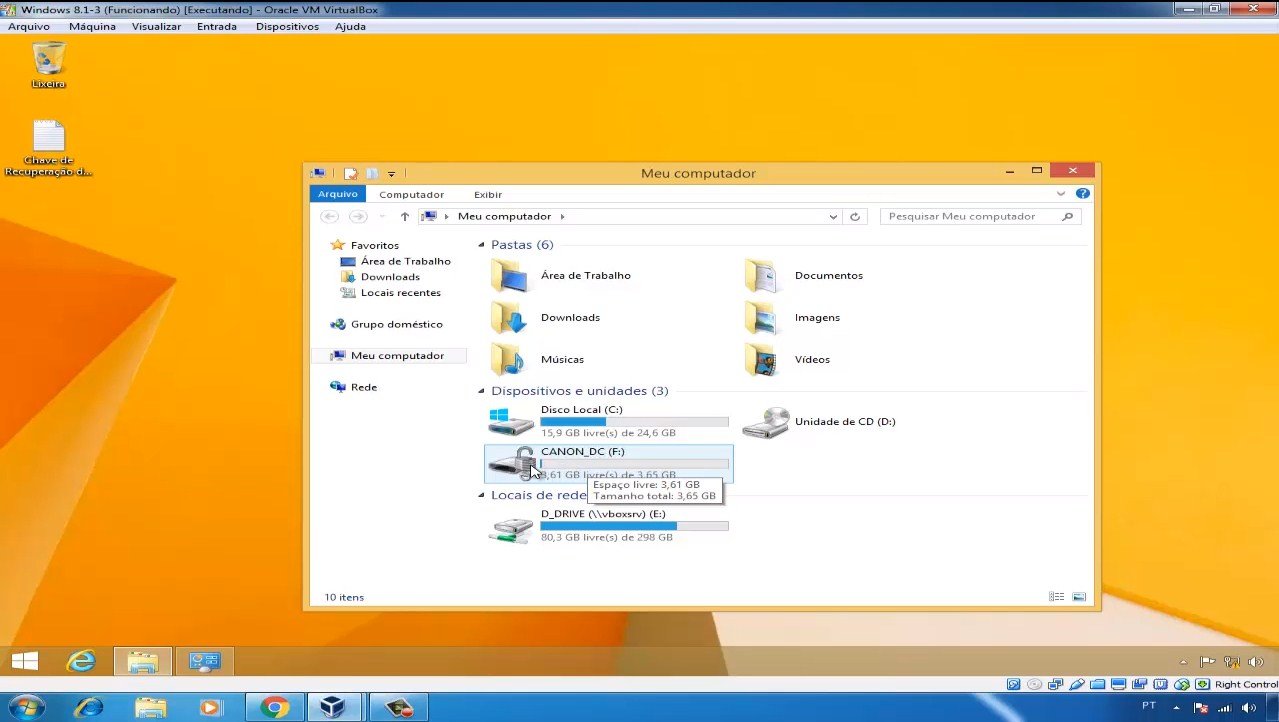
Task: Open the Imagens folder
Action: tap(792, 317)
